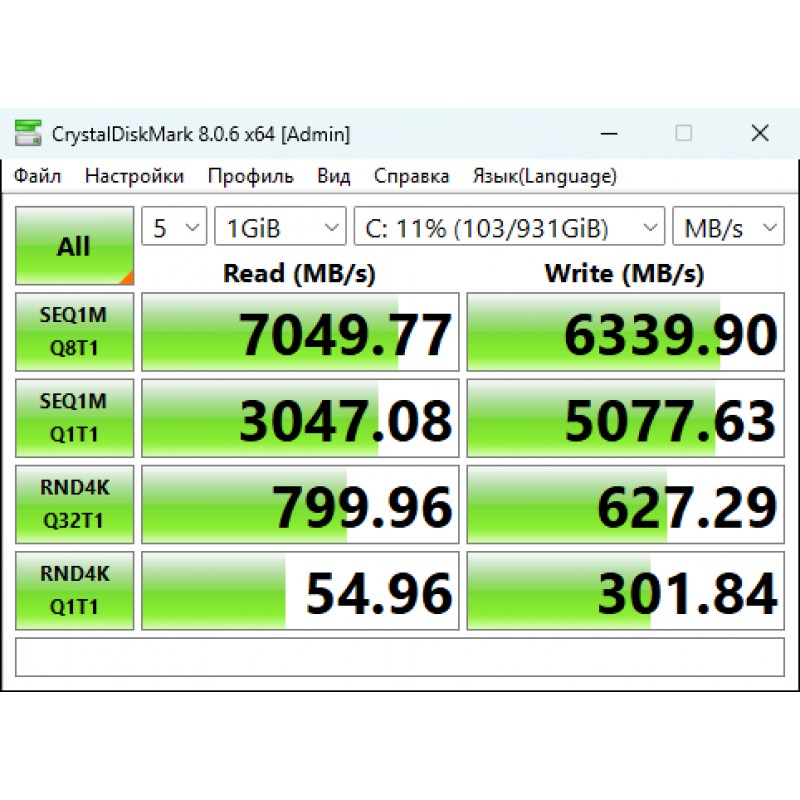This screenshot has width=800, height=800.
Task: Open the drive selector showing C: 11%
Action: tap(509, 228)
